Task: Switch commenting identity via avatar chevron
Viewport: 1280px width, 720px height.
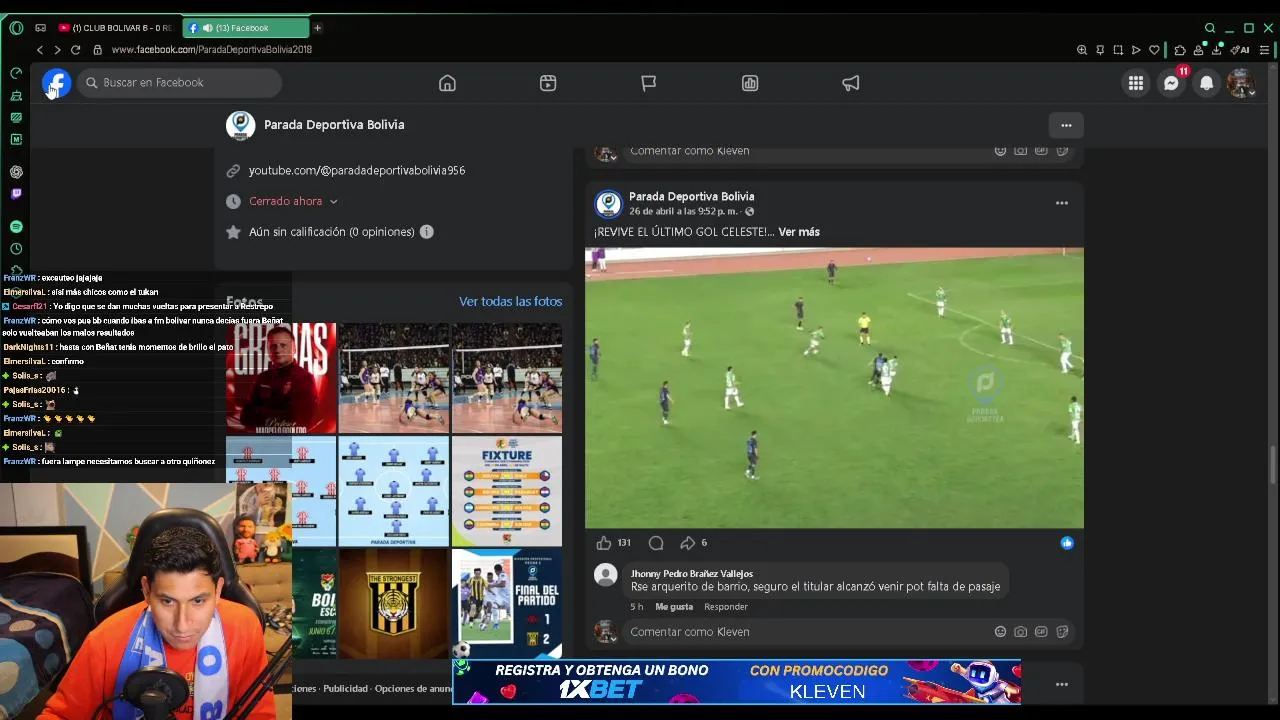Action: (x=613, y=637)
